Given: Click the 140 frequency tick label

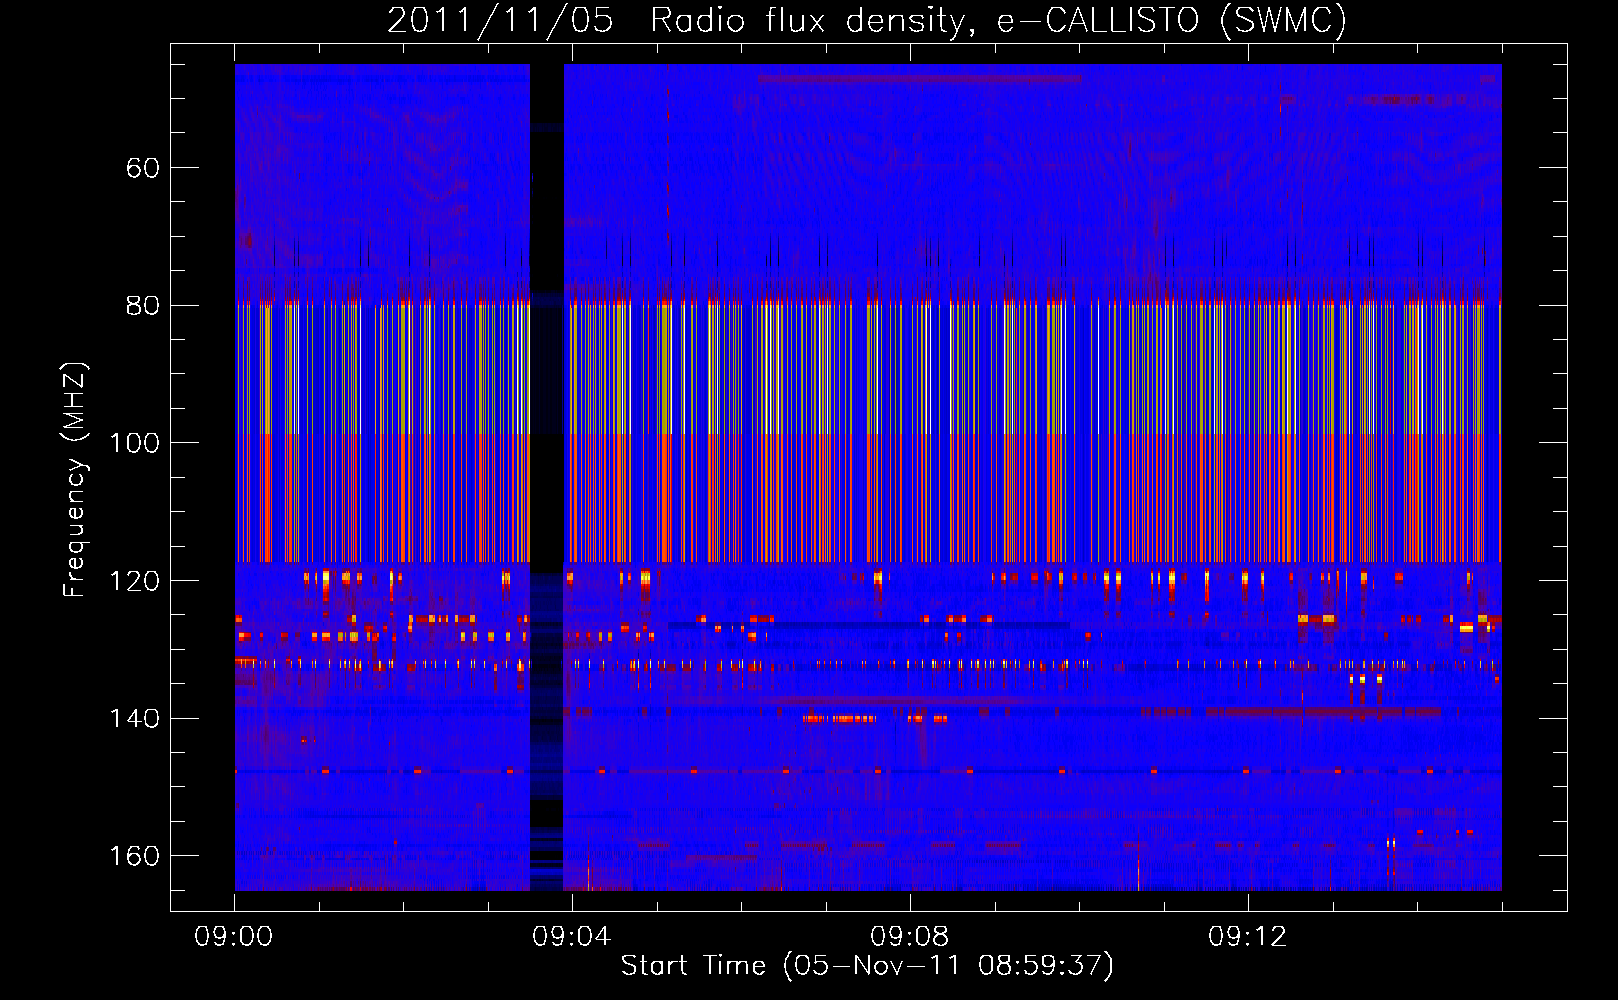Looking at the screenshot, I should click(134, 718).
